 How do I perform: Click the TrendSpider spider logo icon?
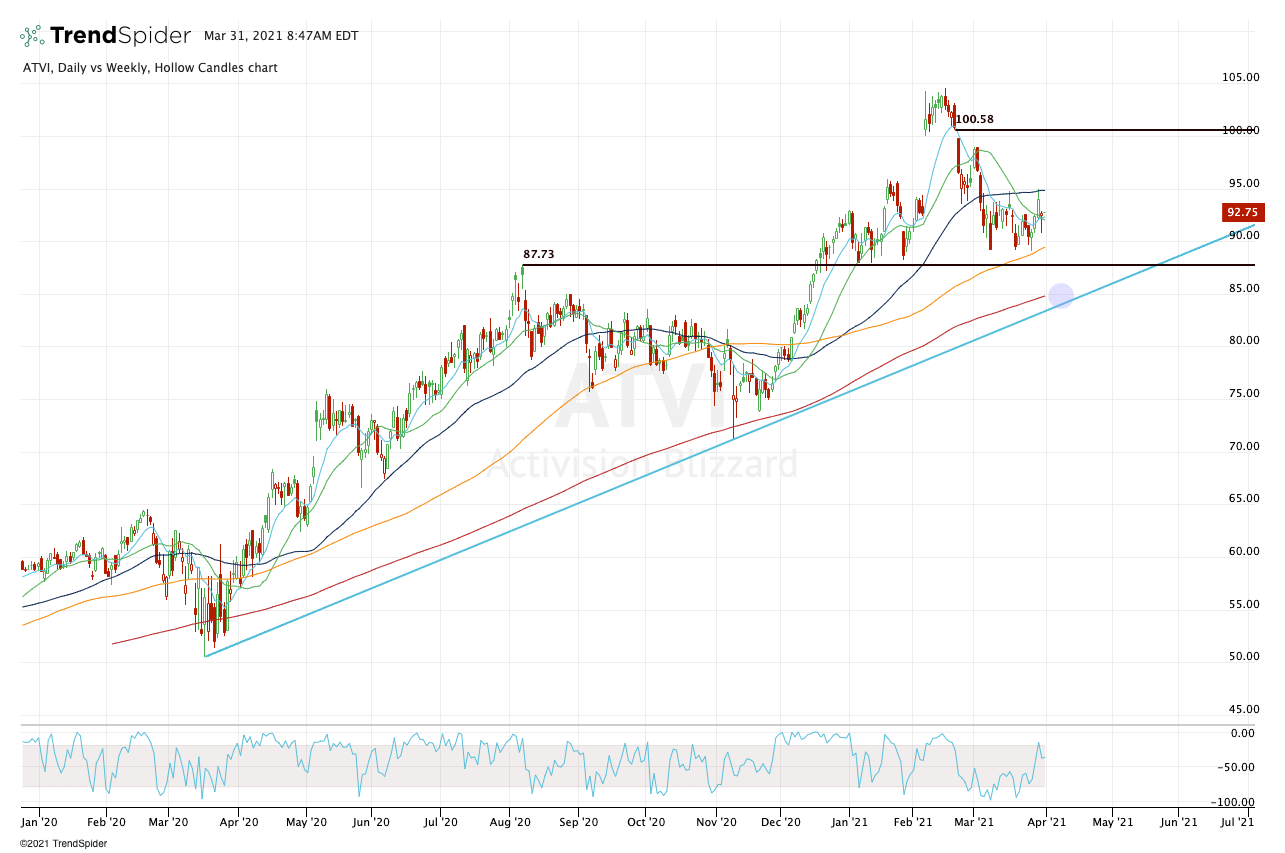click(x=32, y=36)
